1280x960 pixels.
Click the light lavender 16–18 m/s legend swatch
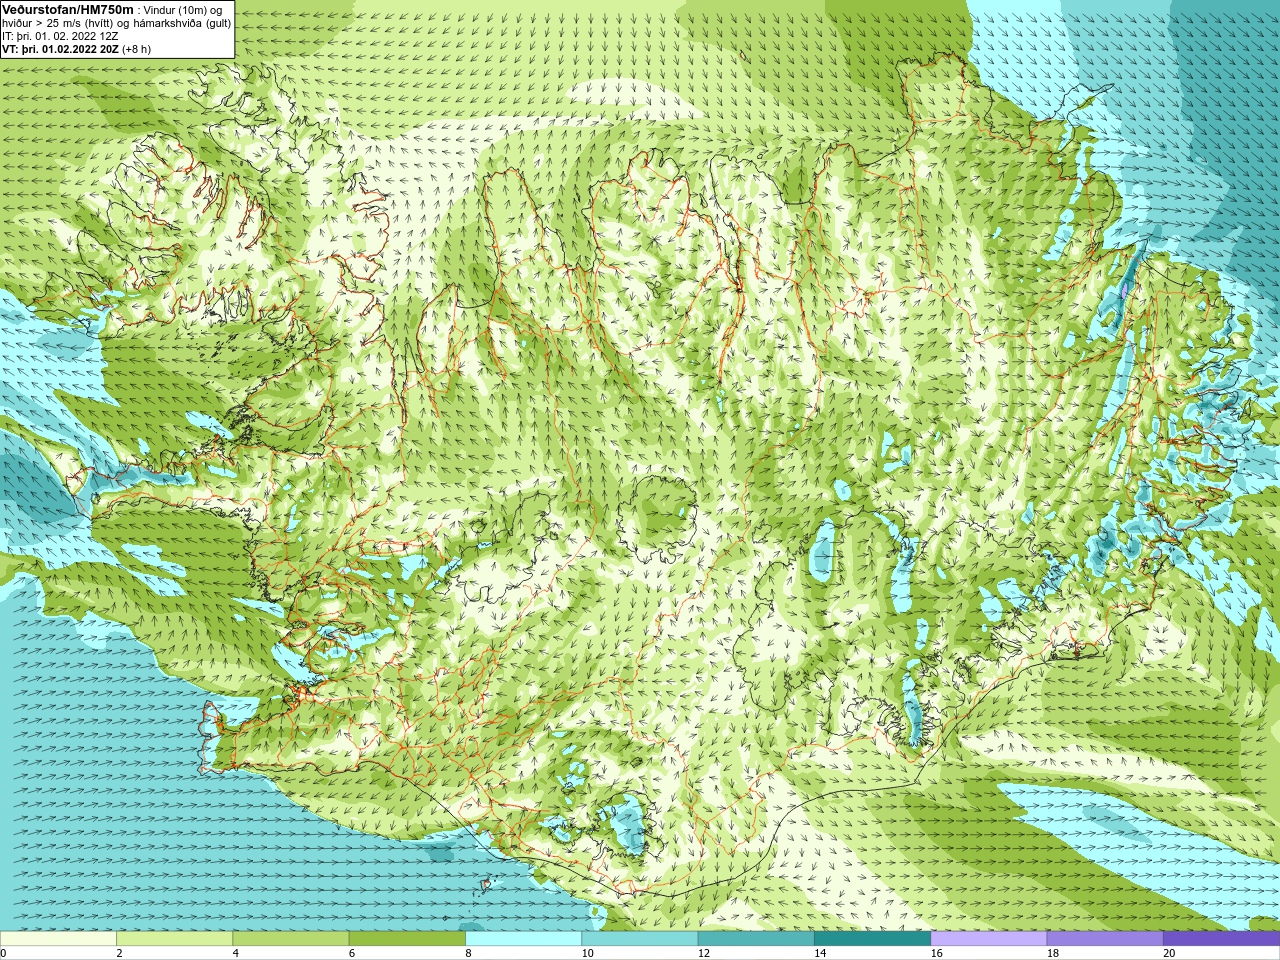989,938
